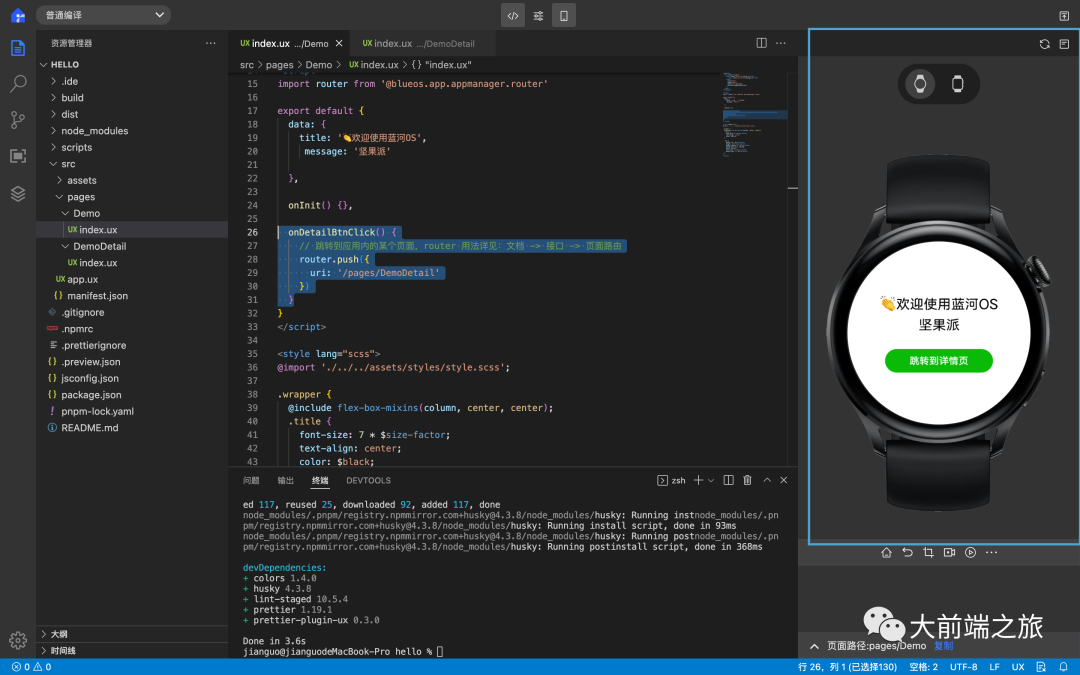Open the Source Control panel

(18, 120)
